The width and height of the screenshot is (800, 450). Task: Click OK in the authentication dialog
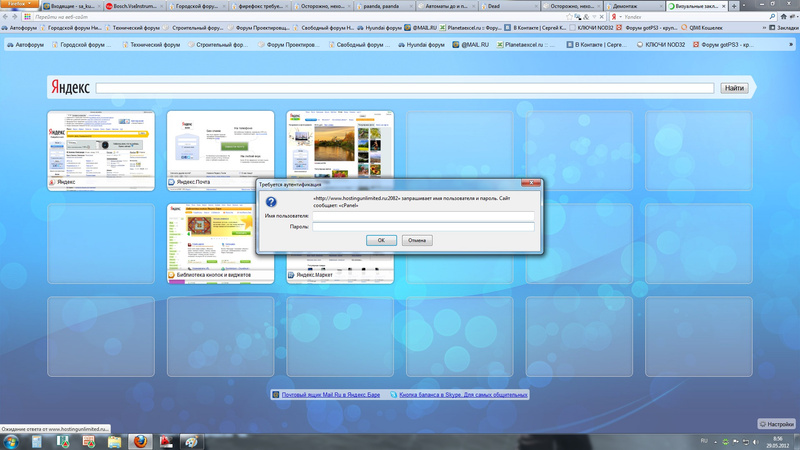pyautogui.click(x=381, y=240)
